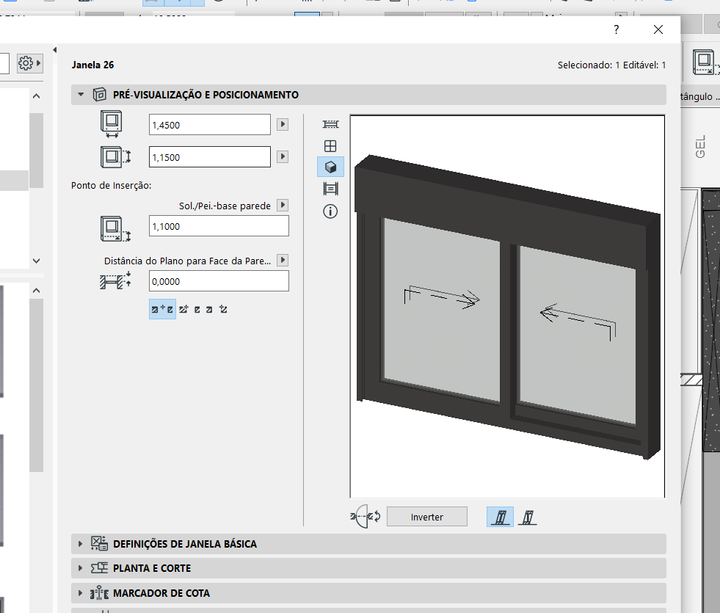This screenshot has width=720, height=613.
Task: Select the highlighted opening orientation toggle
Action: (x=500, y=517)
